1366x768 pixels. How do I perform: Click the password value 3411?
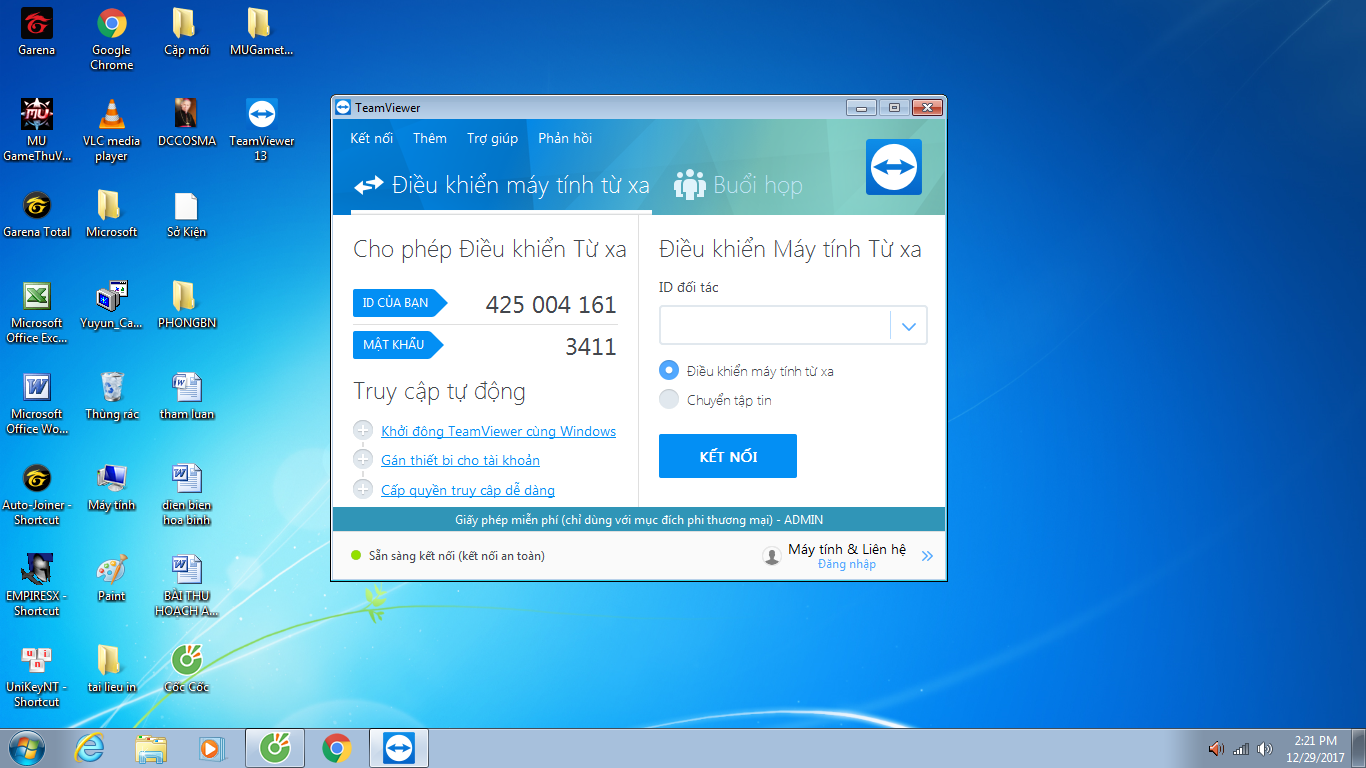point(591,346)
